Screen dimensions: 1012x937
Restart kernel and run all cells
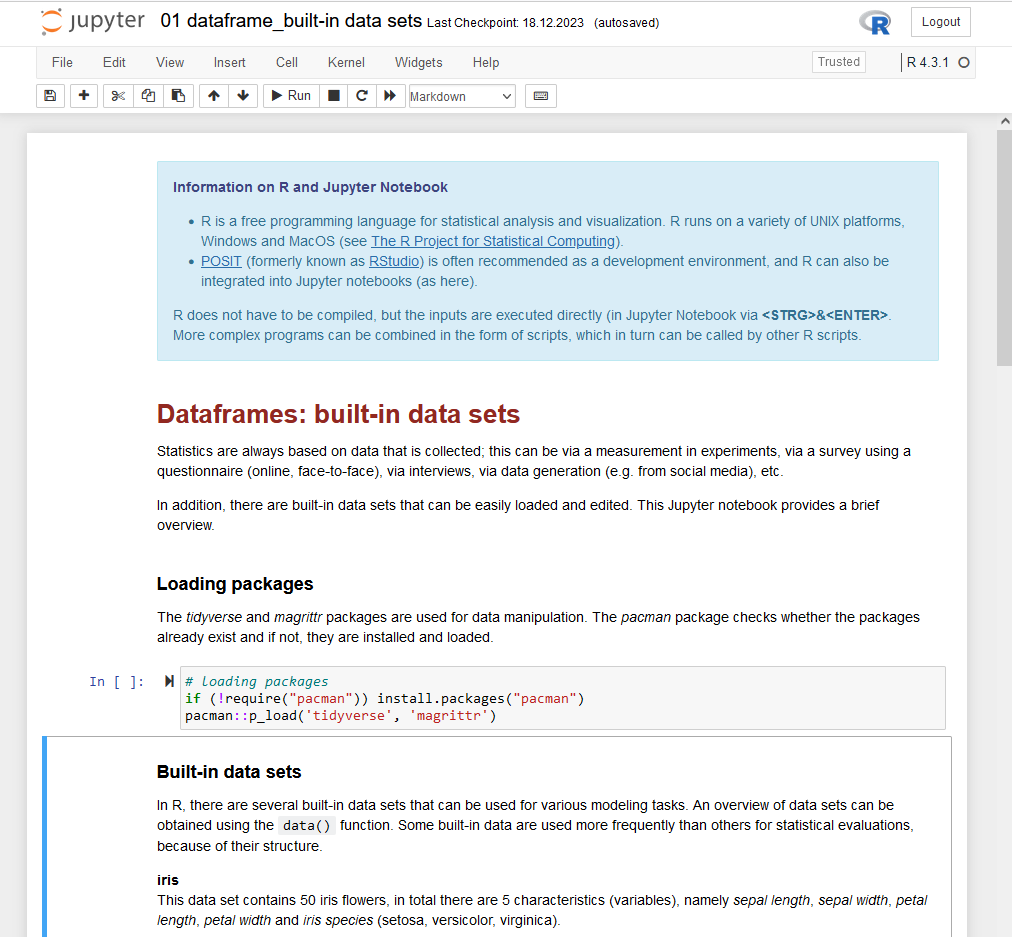point(390,96)
